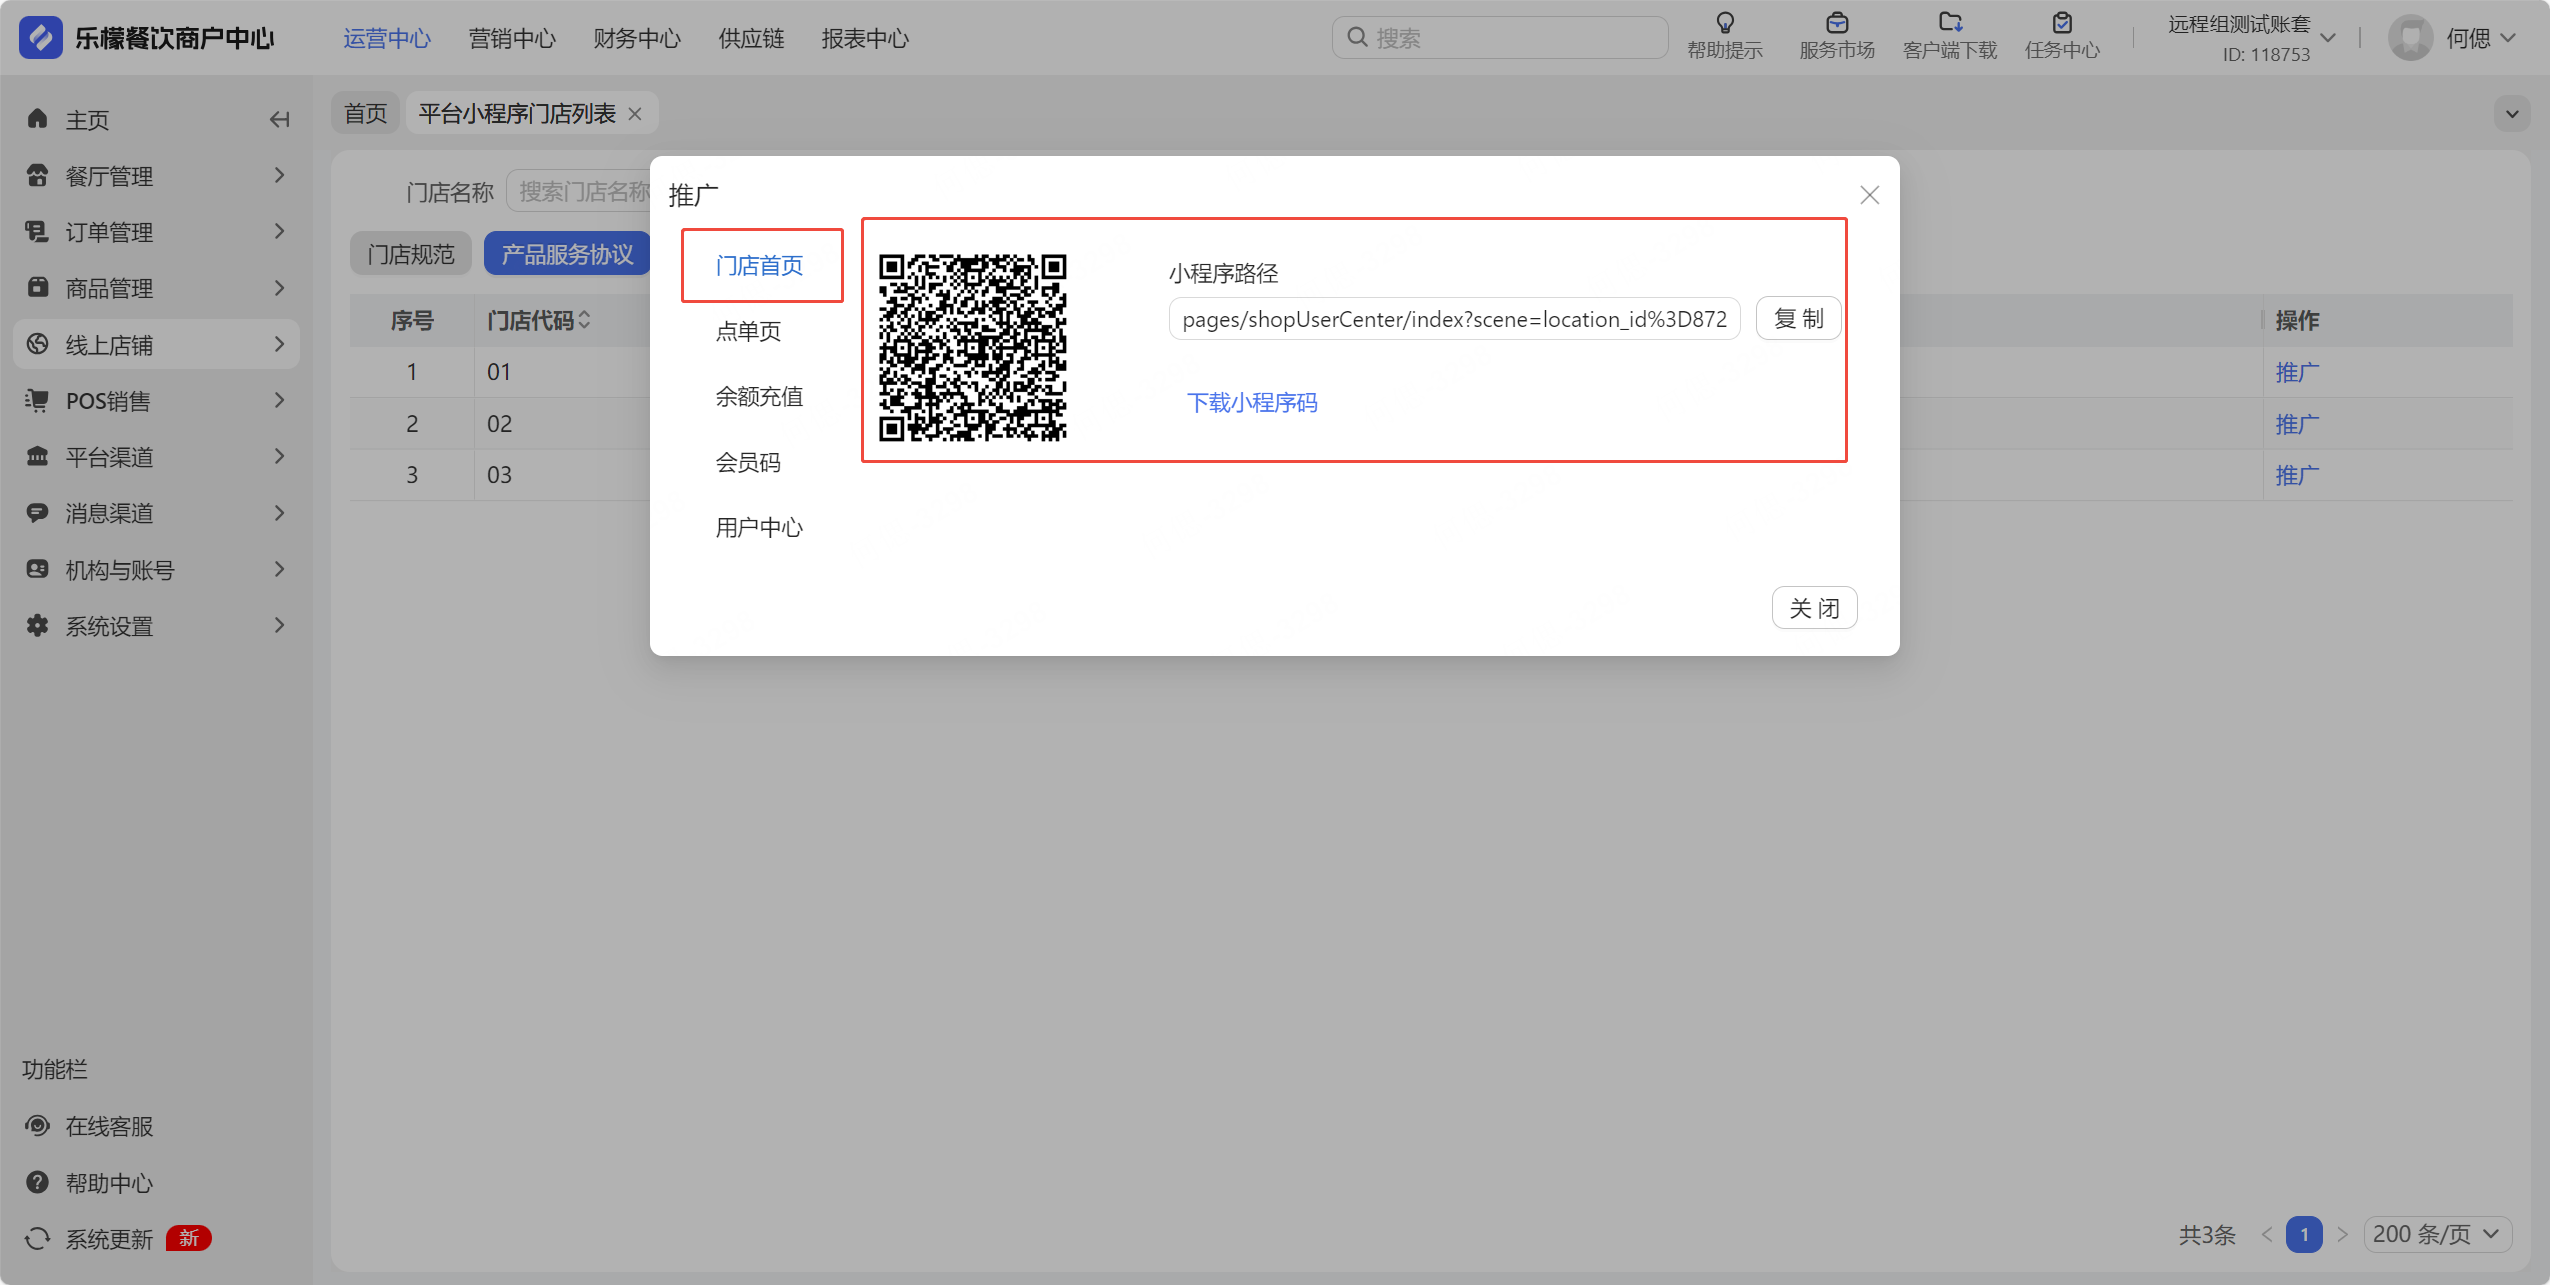Expand 餐厅管理 submenu chevron

pyautogui.click(x=280, y=176)
